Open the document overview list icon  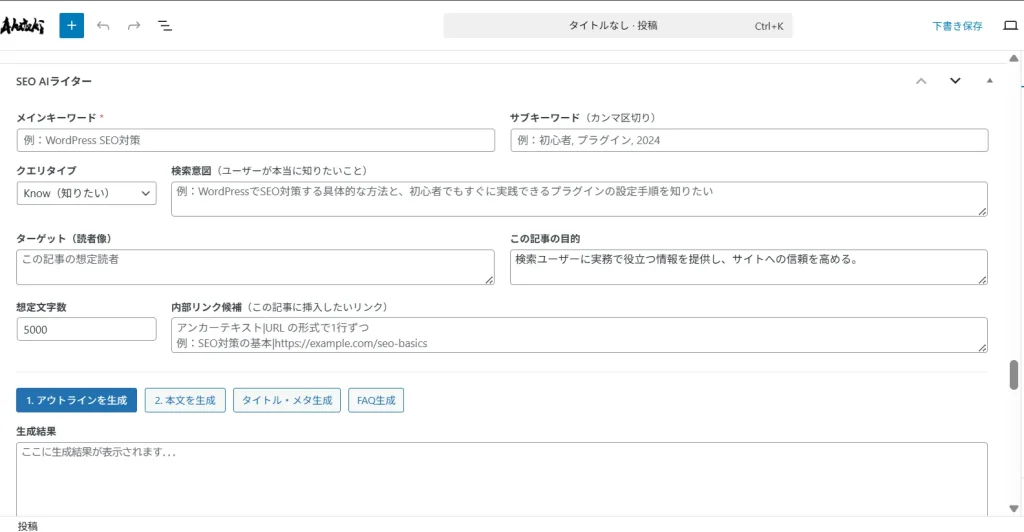[165, 25]
